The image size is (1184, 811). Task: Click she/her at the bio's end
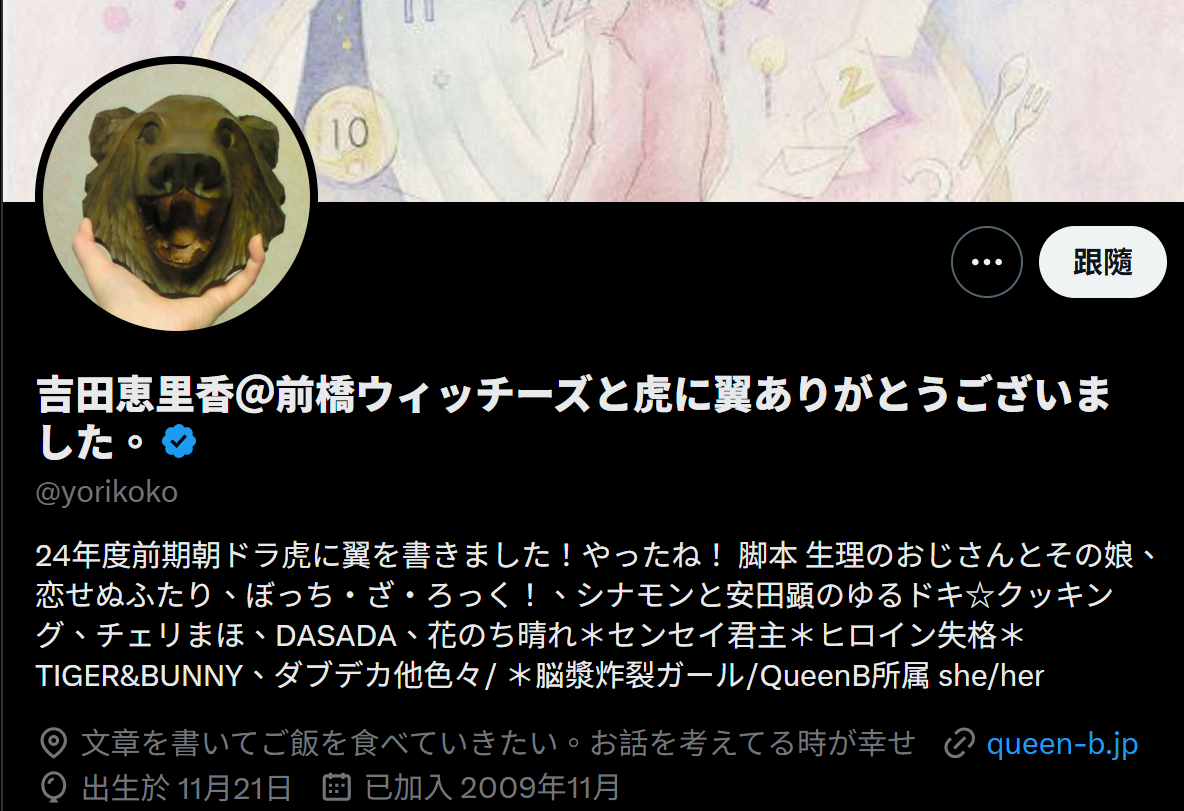pos(991,676)
